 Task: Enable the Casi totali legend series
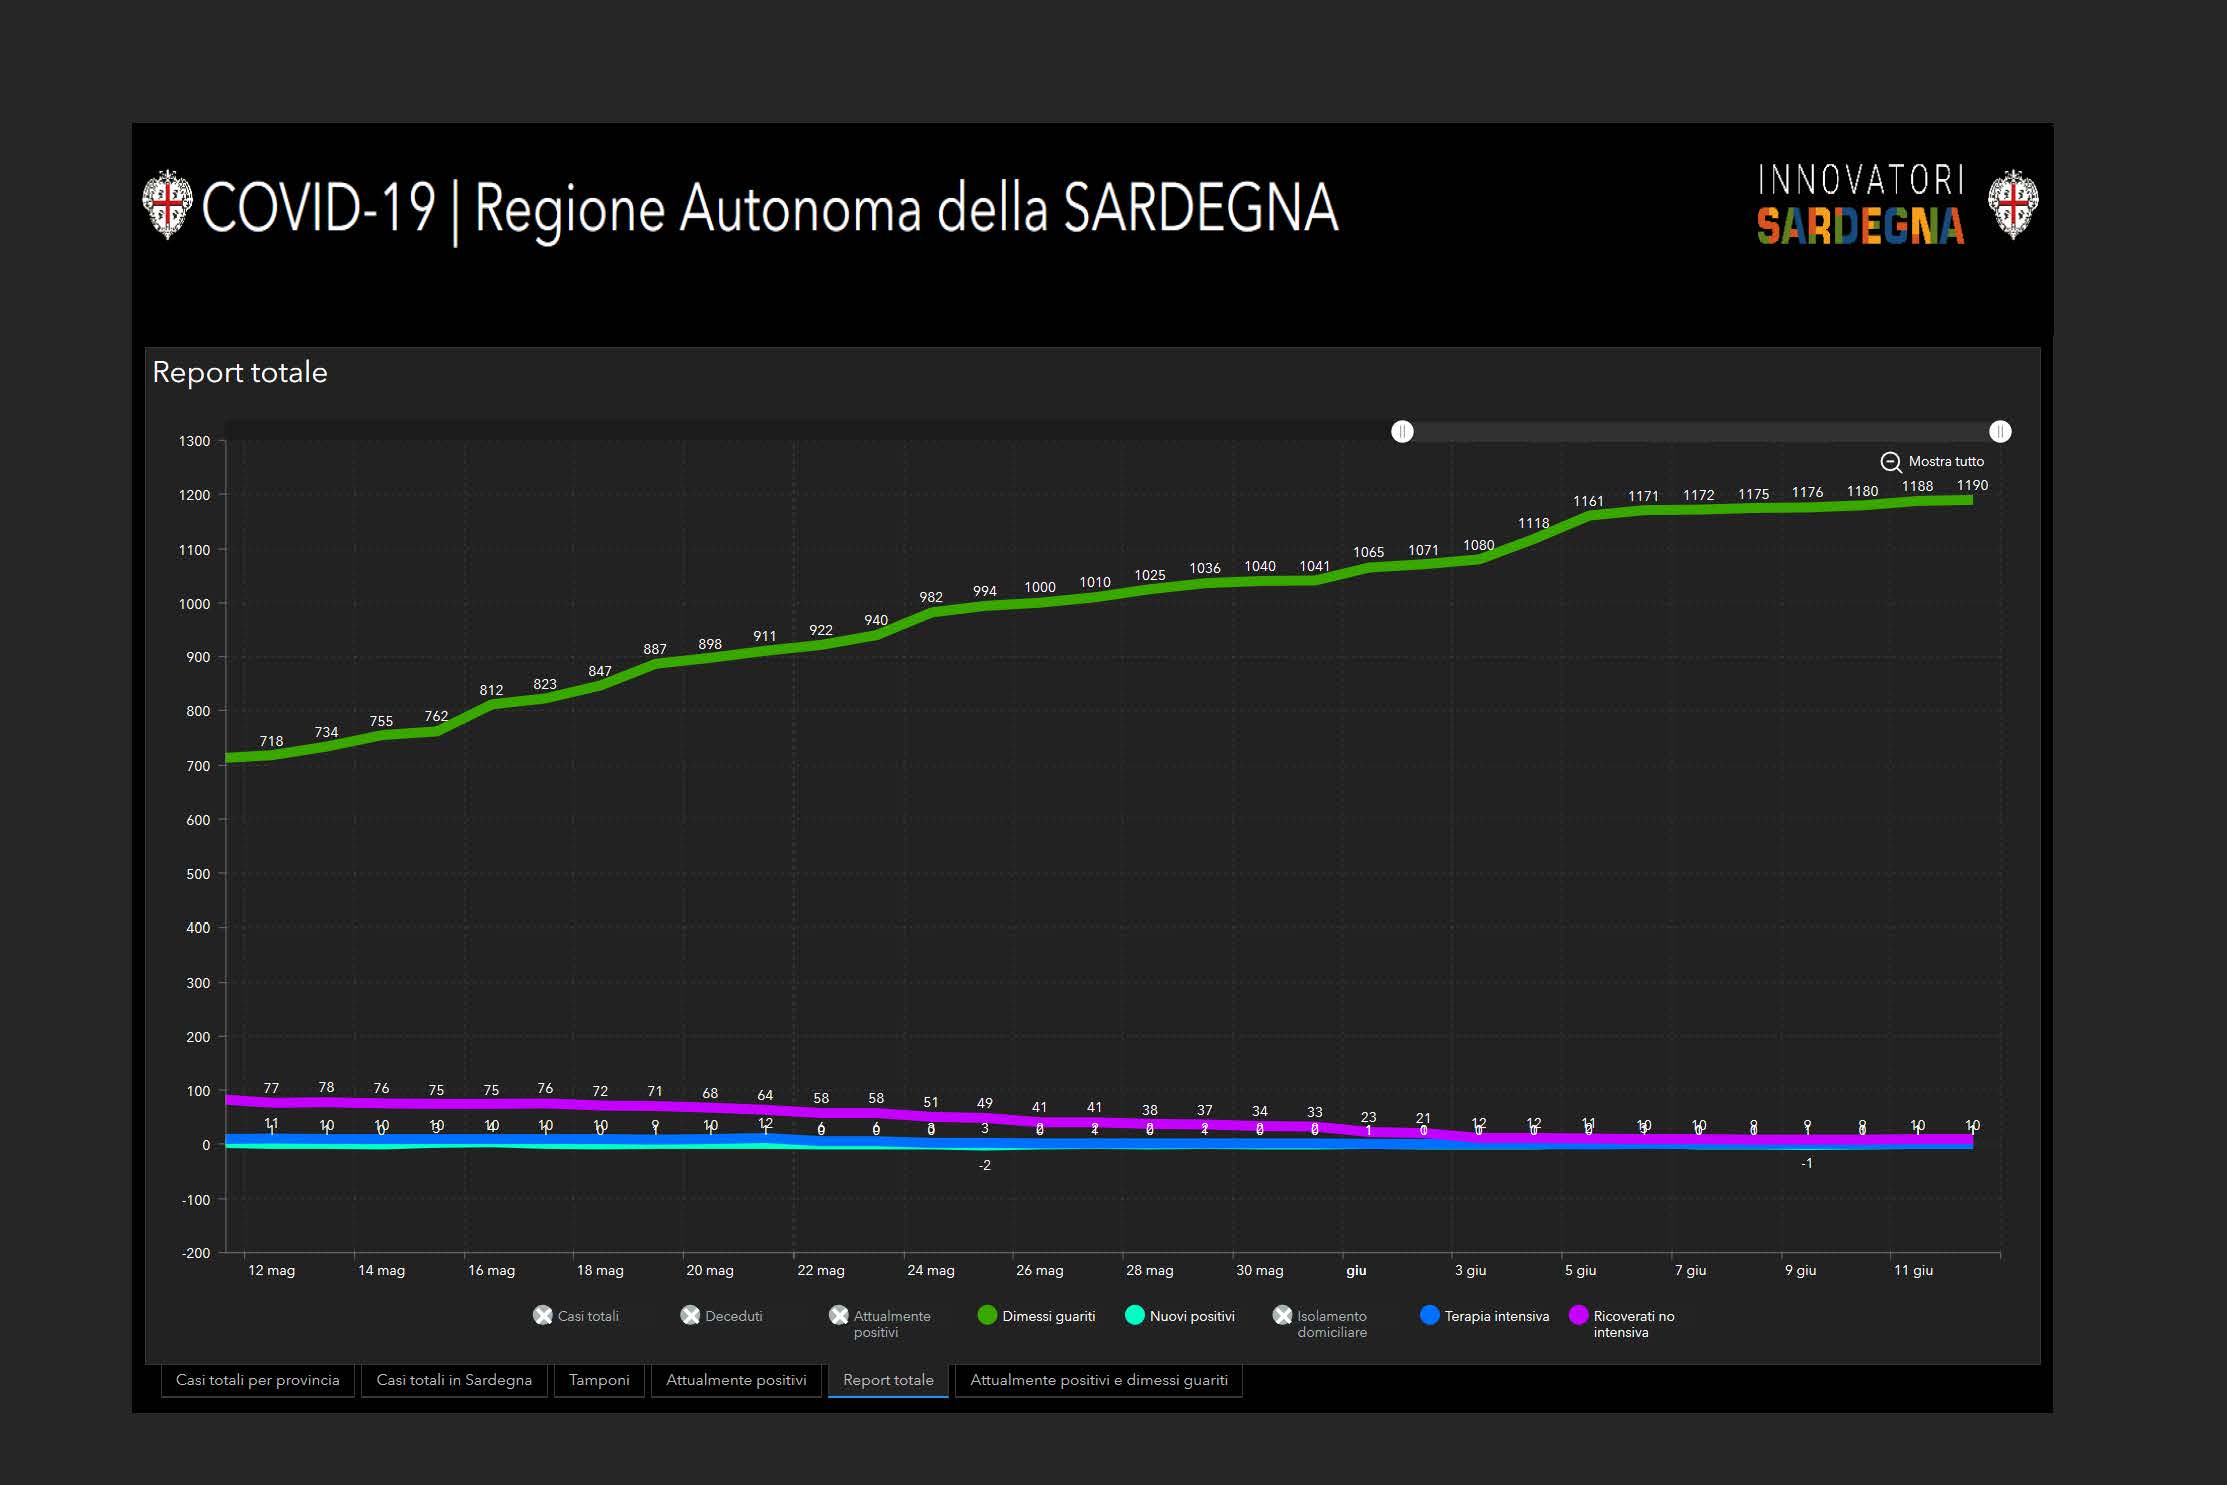(x=543, y=1316)
